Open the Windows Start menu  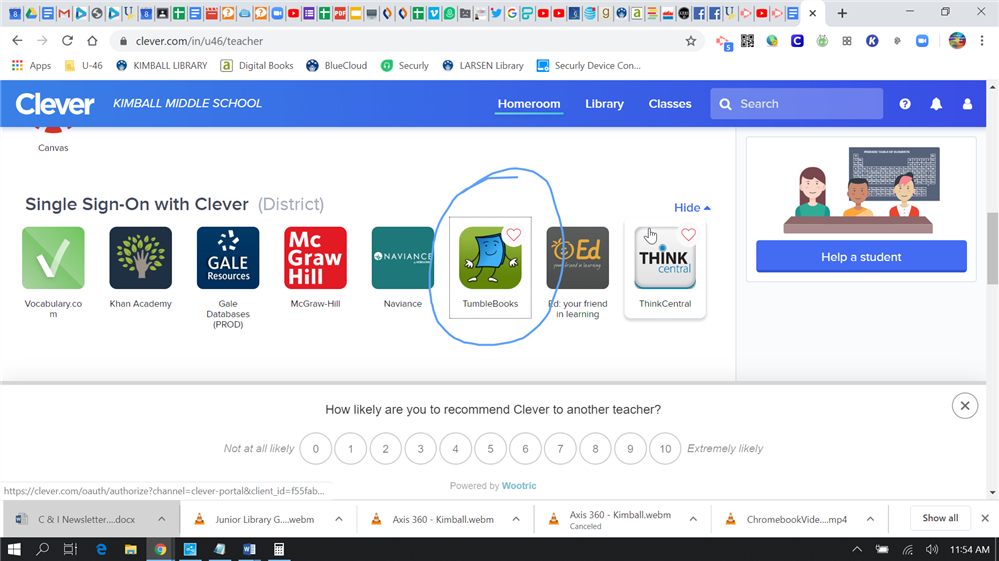[14, 549]
